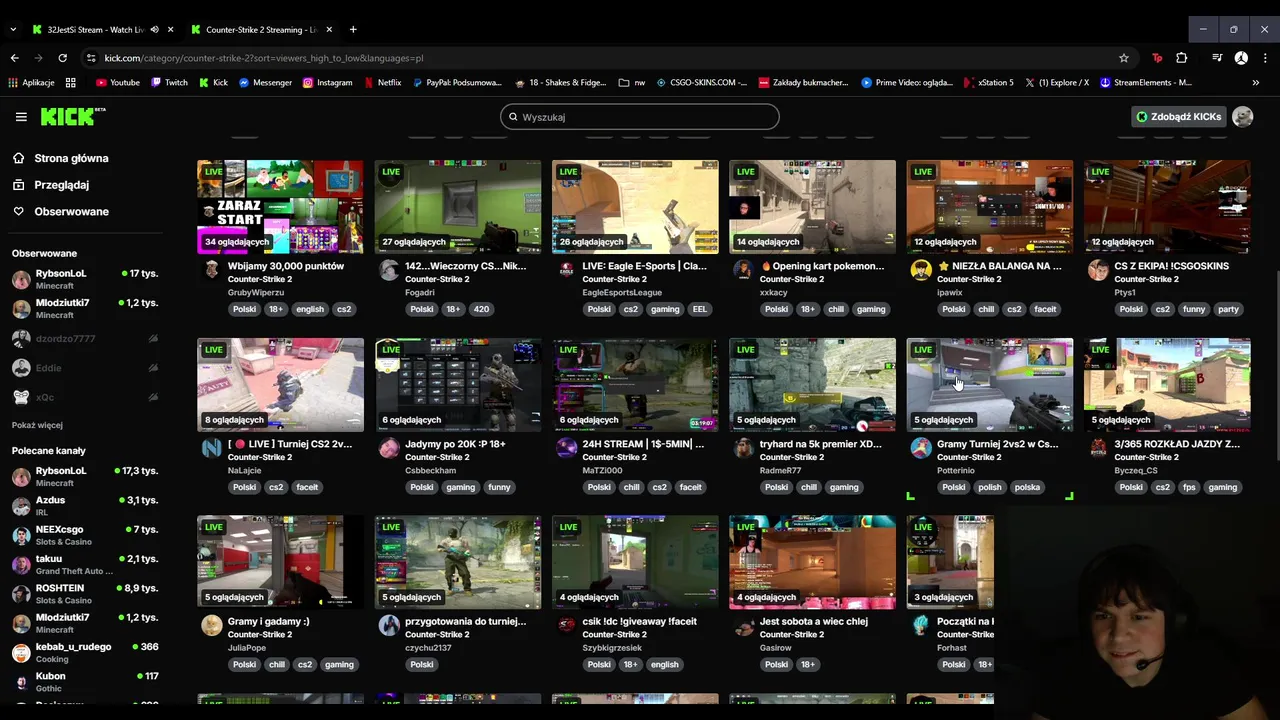Image resolution: width=1280 pixels, height=720 pixels.
Task: Click the ipawix channel avatar
Action: [x=921, y=270]
